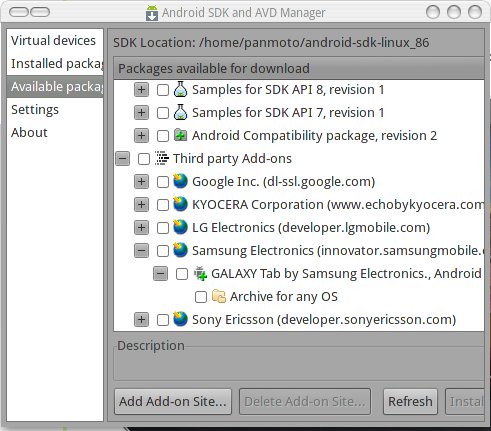Check the GALAXY Tab checkbox

182,274
